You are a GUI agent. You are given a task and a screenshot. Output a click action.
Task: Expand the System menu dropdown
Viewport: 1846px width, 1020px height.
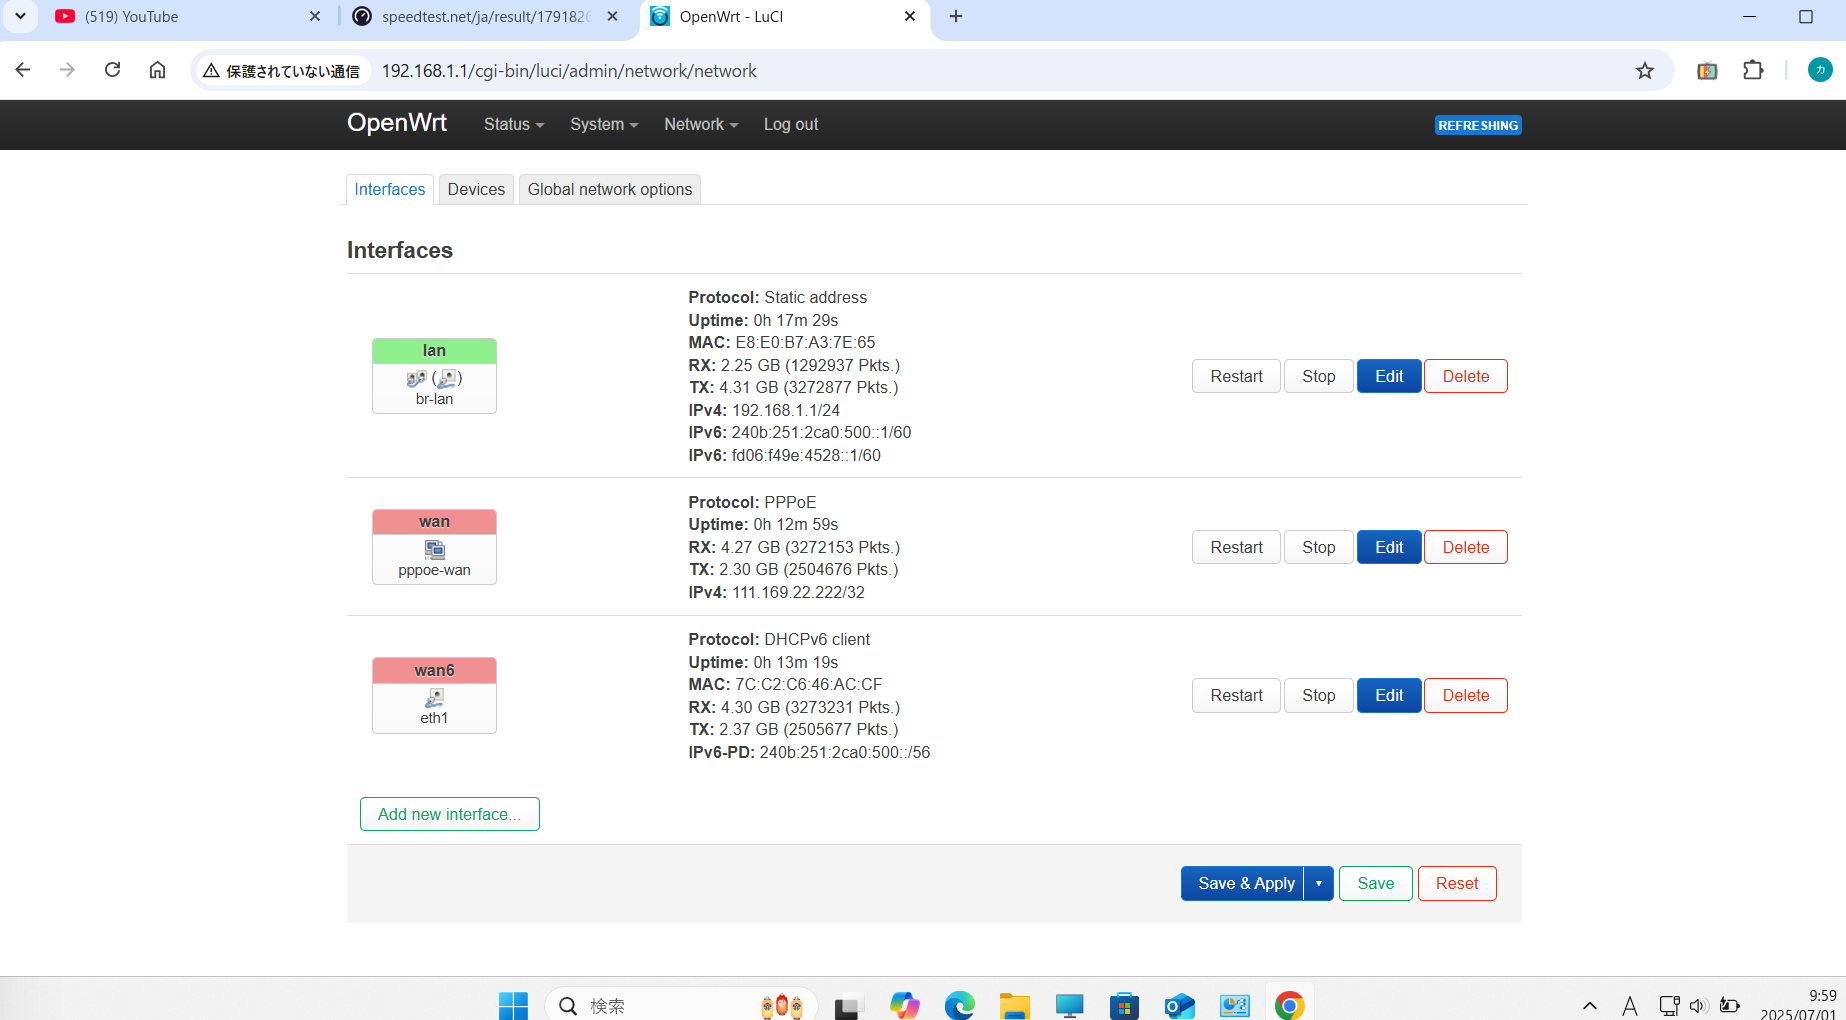tap(603, 124)
